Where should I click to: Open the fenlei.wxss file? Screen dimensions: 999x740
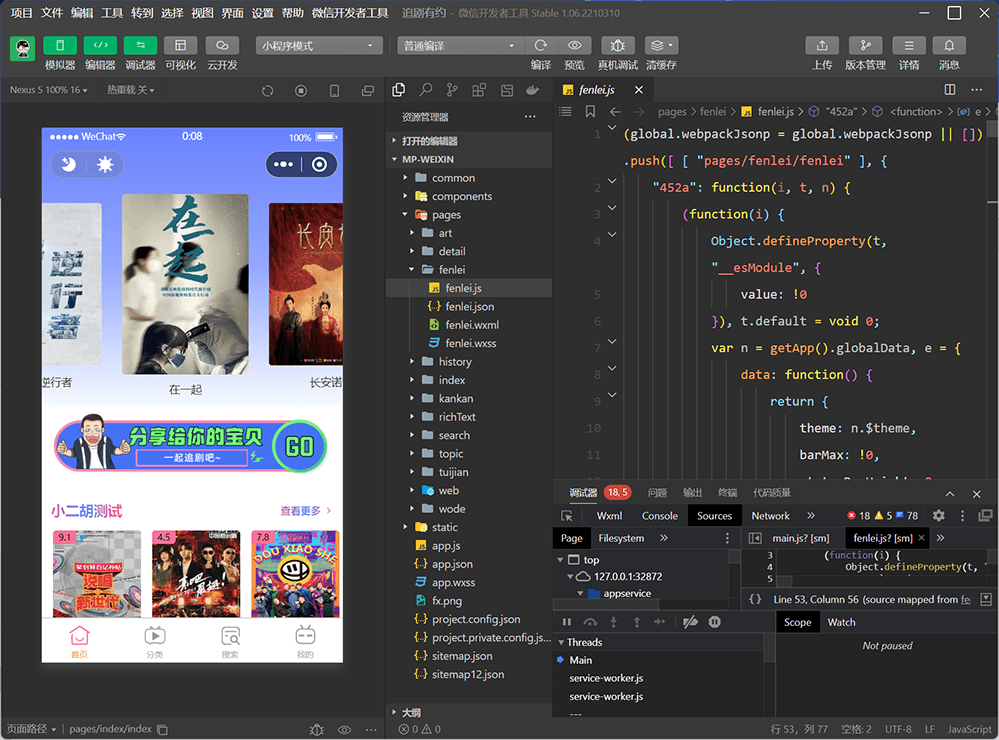(468, 343)
